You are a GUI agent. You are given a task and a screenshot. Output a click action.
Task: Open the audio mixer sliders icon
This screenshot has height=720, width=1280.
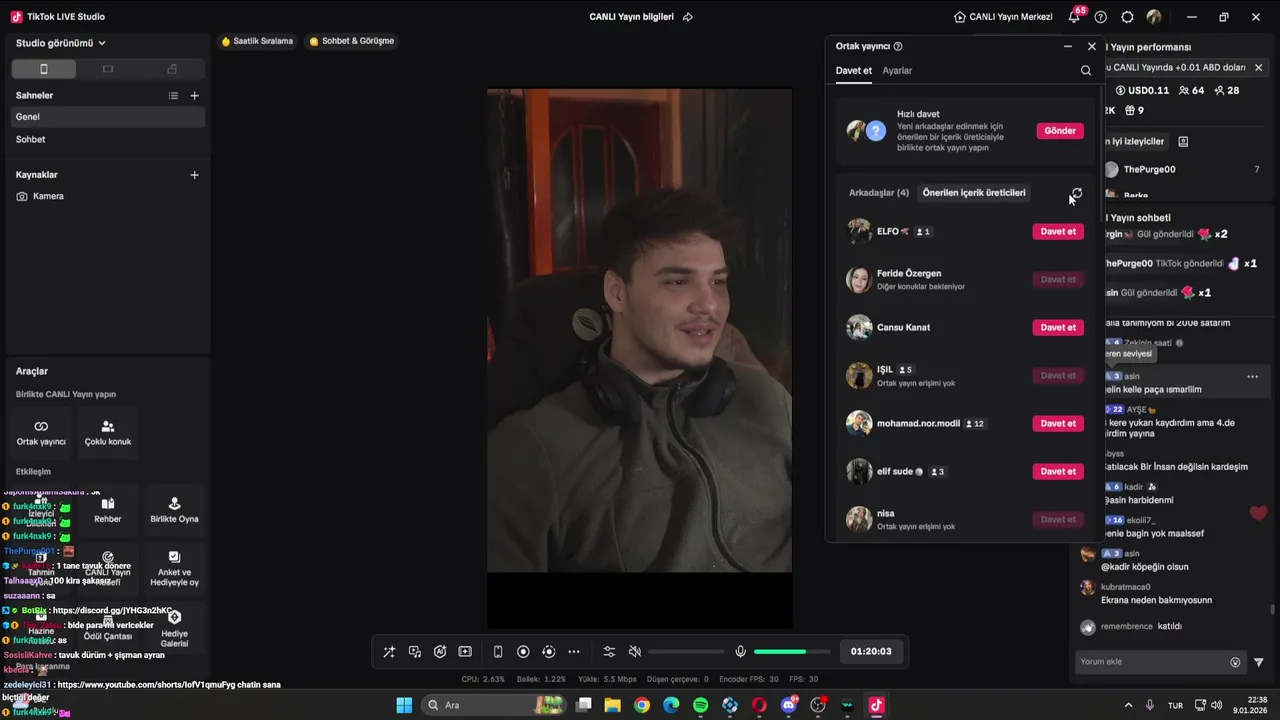point(609,651)
